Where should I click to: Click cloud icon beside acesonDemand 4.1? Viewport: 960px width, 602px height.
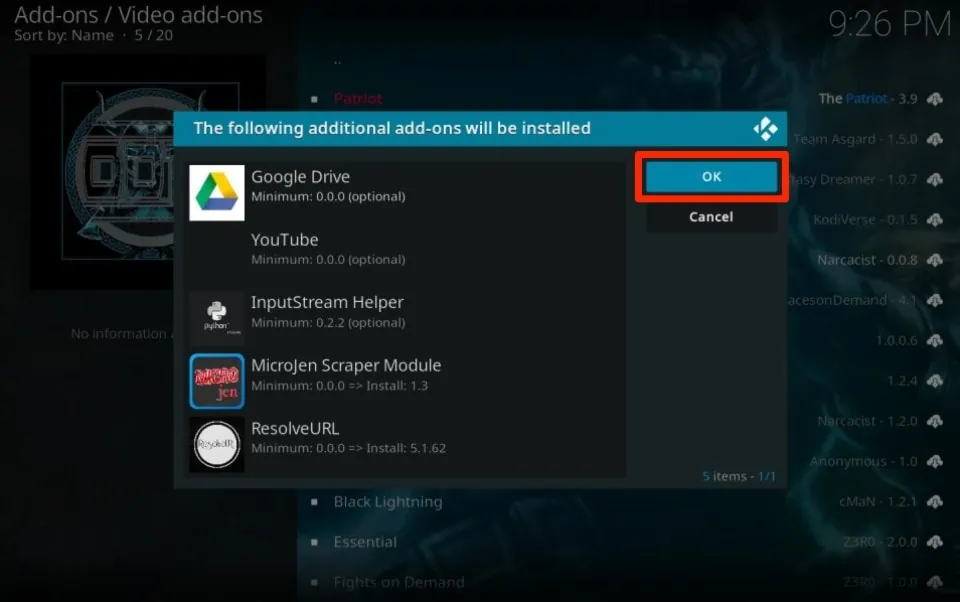pos(935,300)
